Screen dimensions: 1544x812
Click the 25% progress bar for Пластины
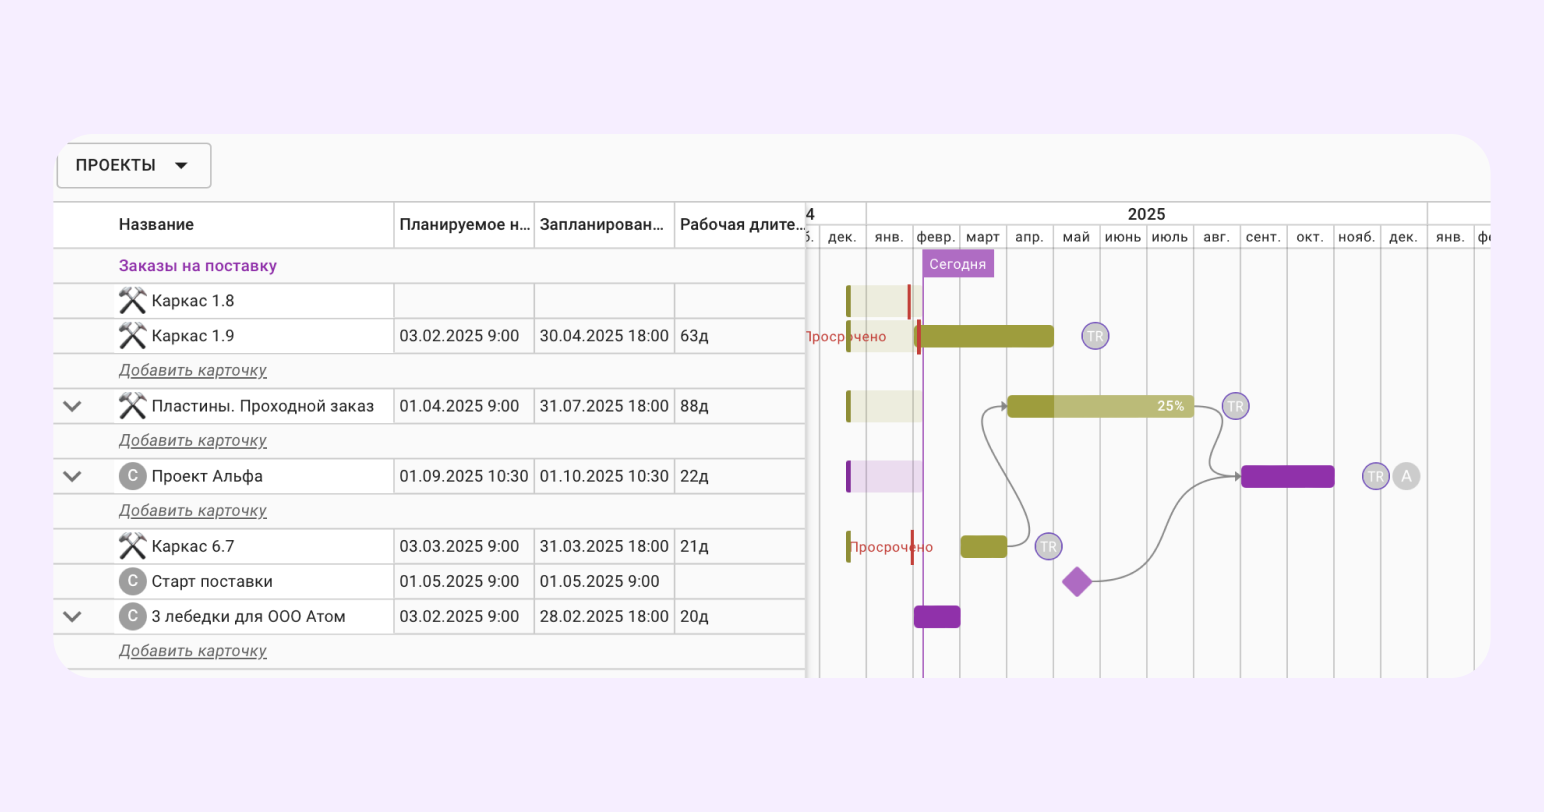pyautogui.click(x=1100, y=406)
